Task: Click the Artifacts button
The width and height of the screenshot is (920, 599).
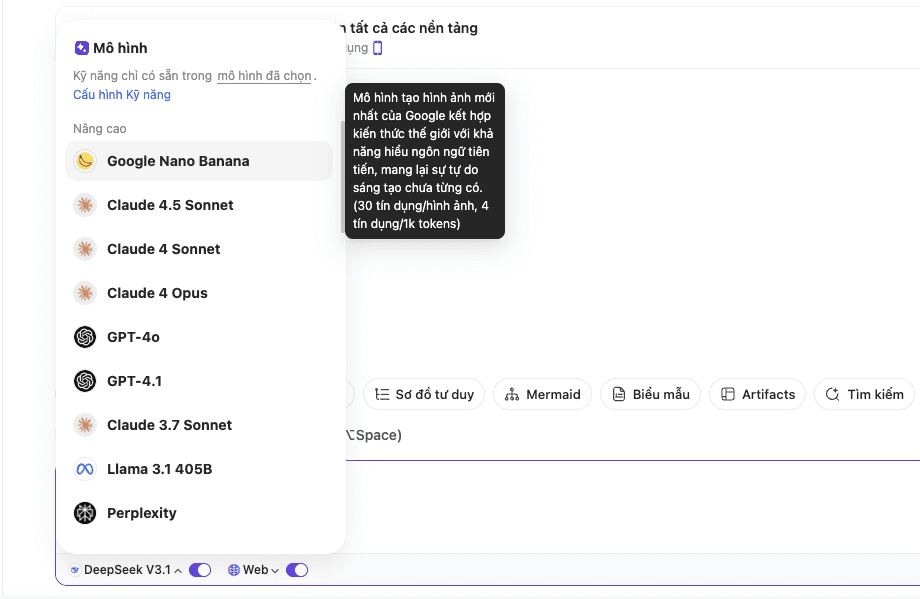Action: 757,394
